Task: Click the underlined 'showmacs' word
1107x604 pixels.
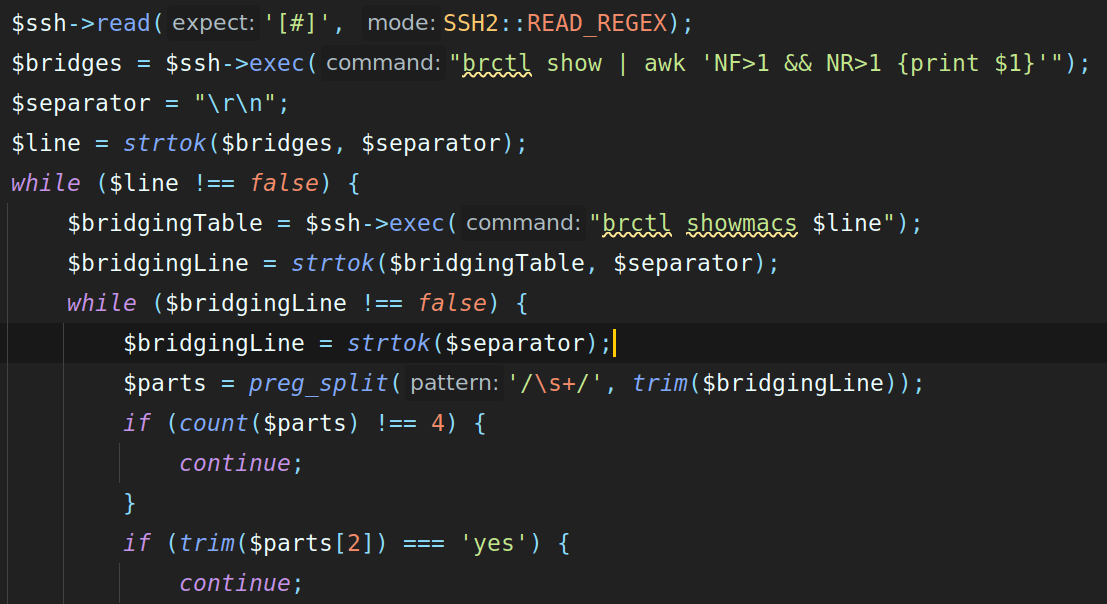Action: [x=741, y=224]
